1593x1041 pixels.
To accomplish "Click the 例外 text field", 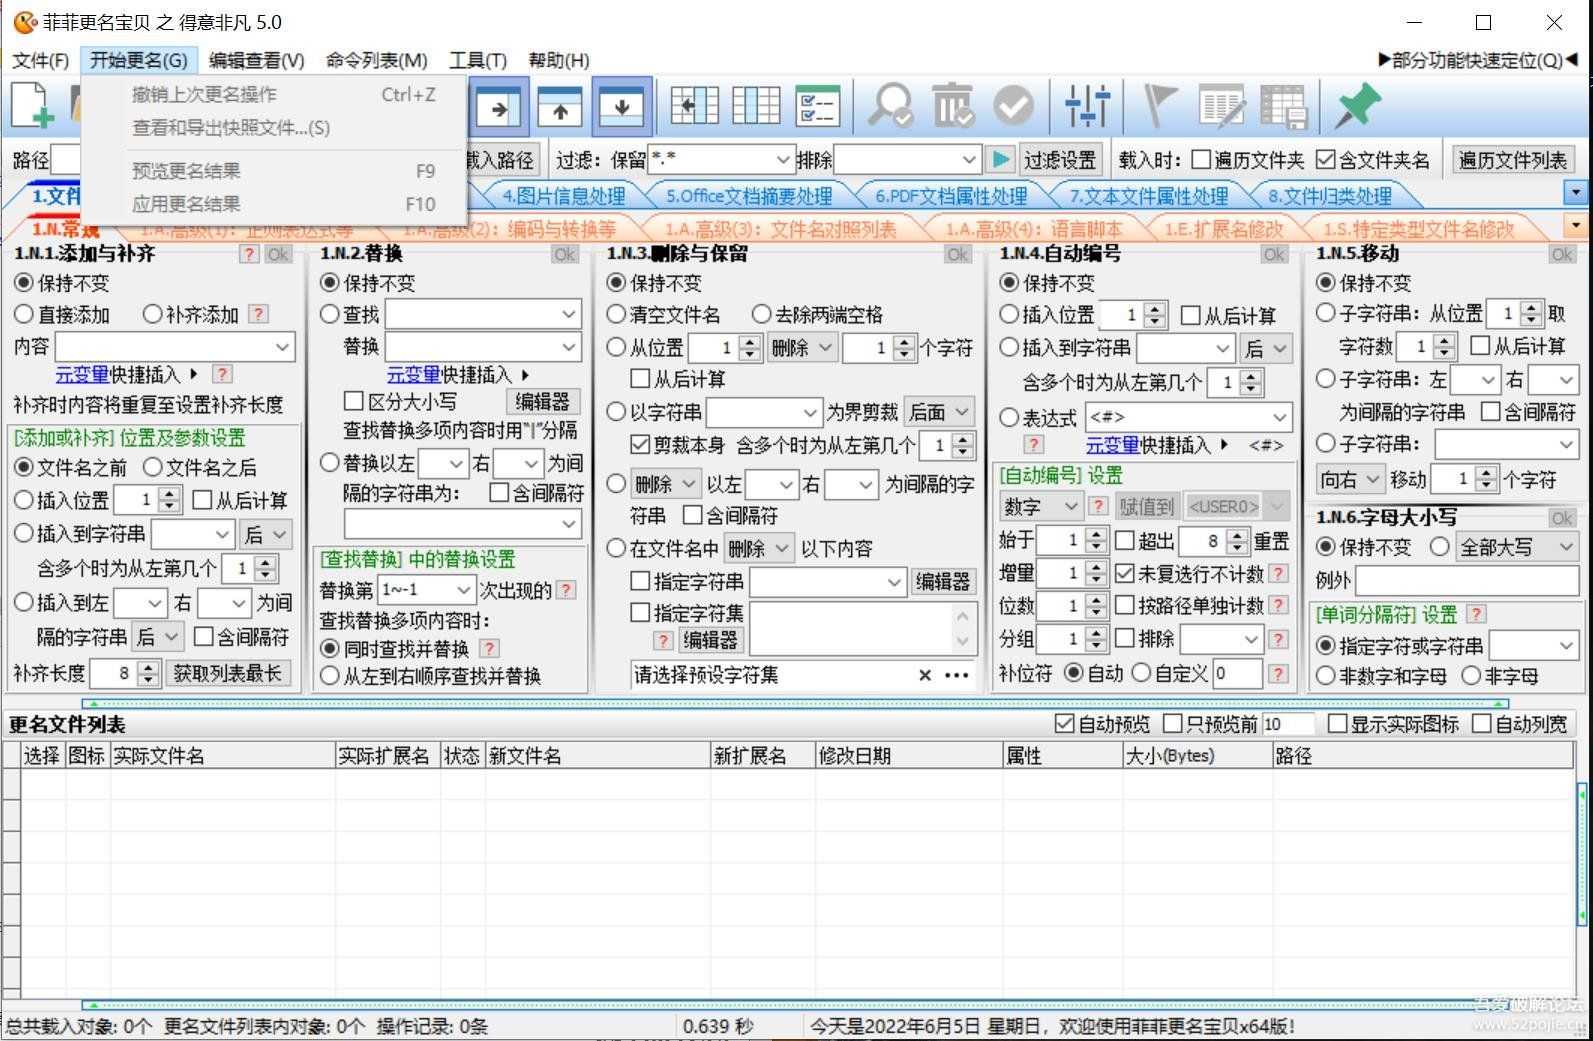I will (1466, 580).
